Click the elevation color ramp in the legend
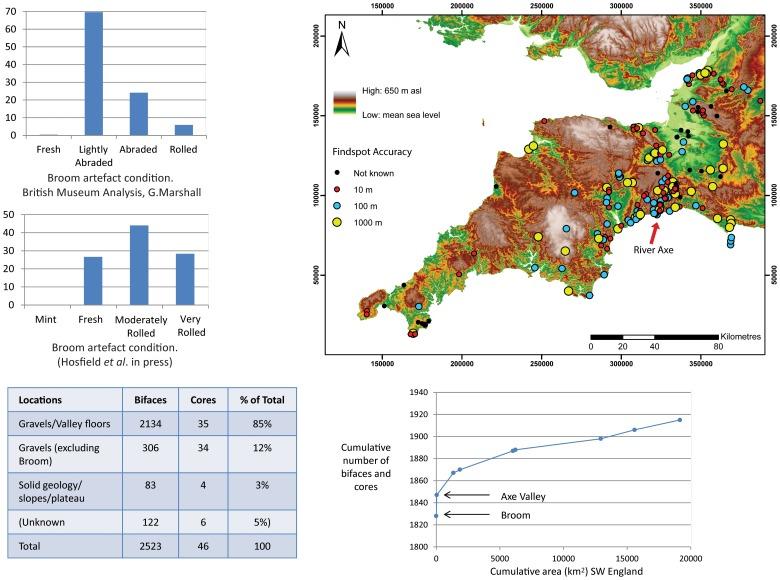This screenshot has width=780, height=580. (345, 105)
